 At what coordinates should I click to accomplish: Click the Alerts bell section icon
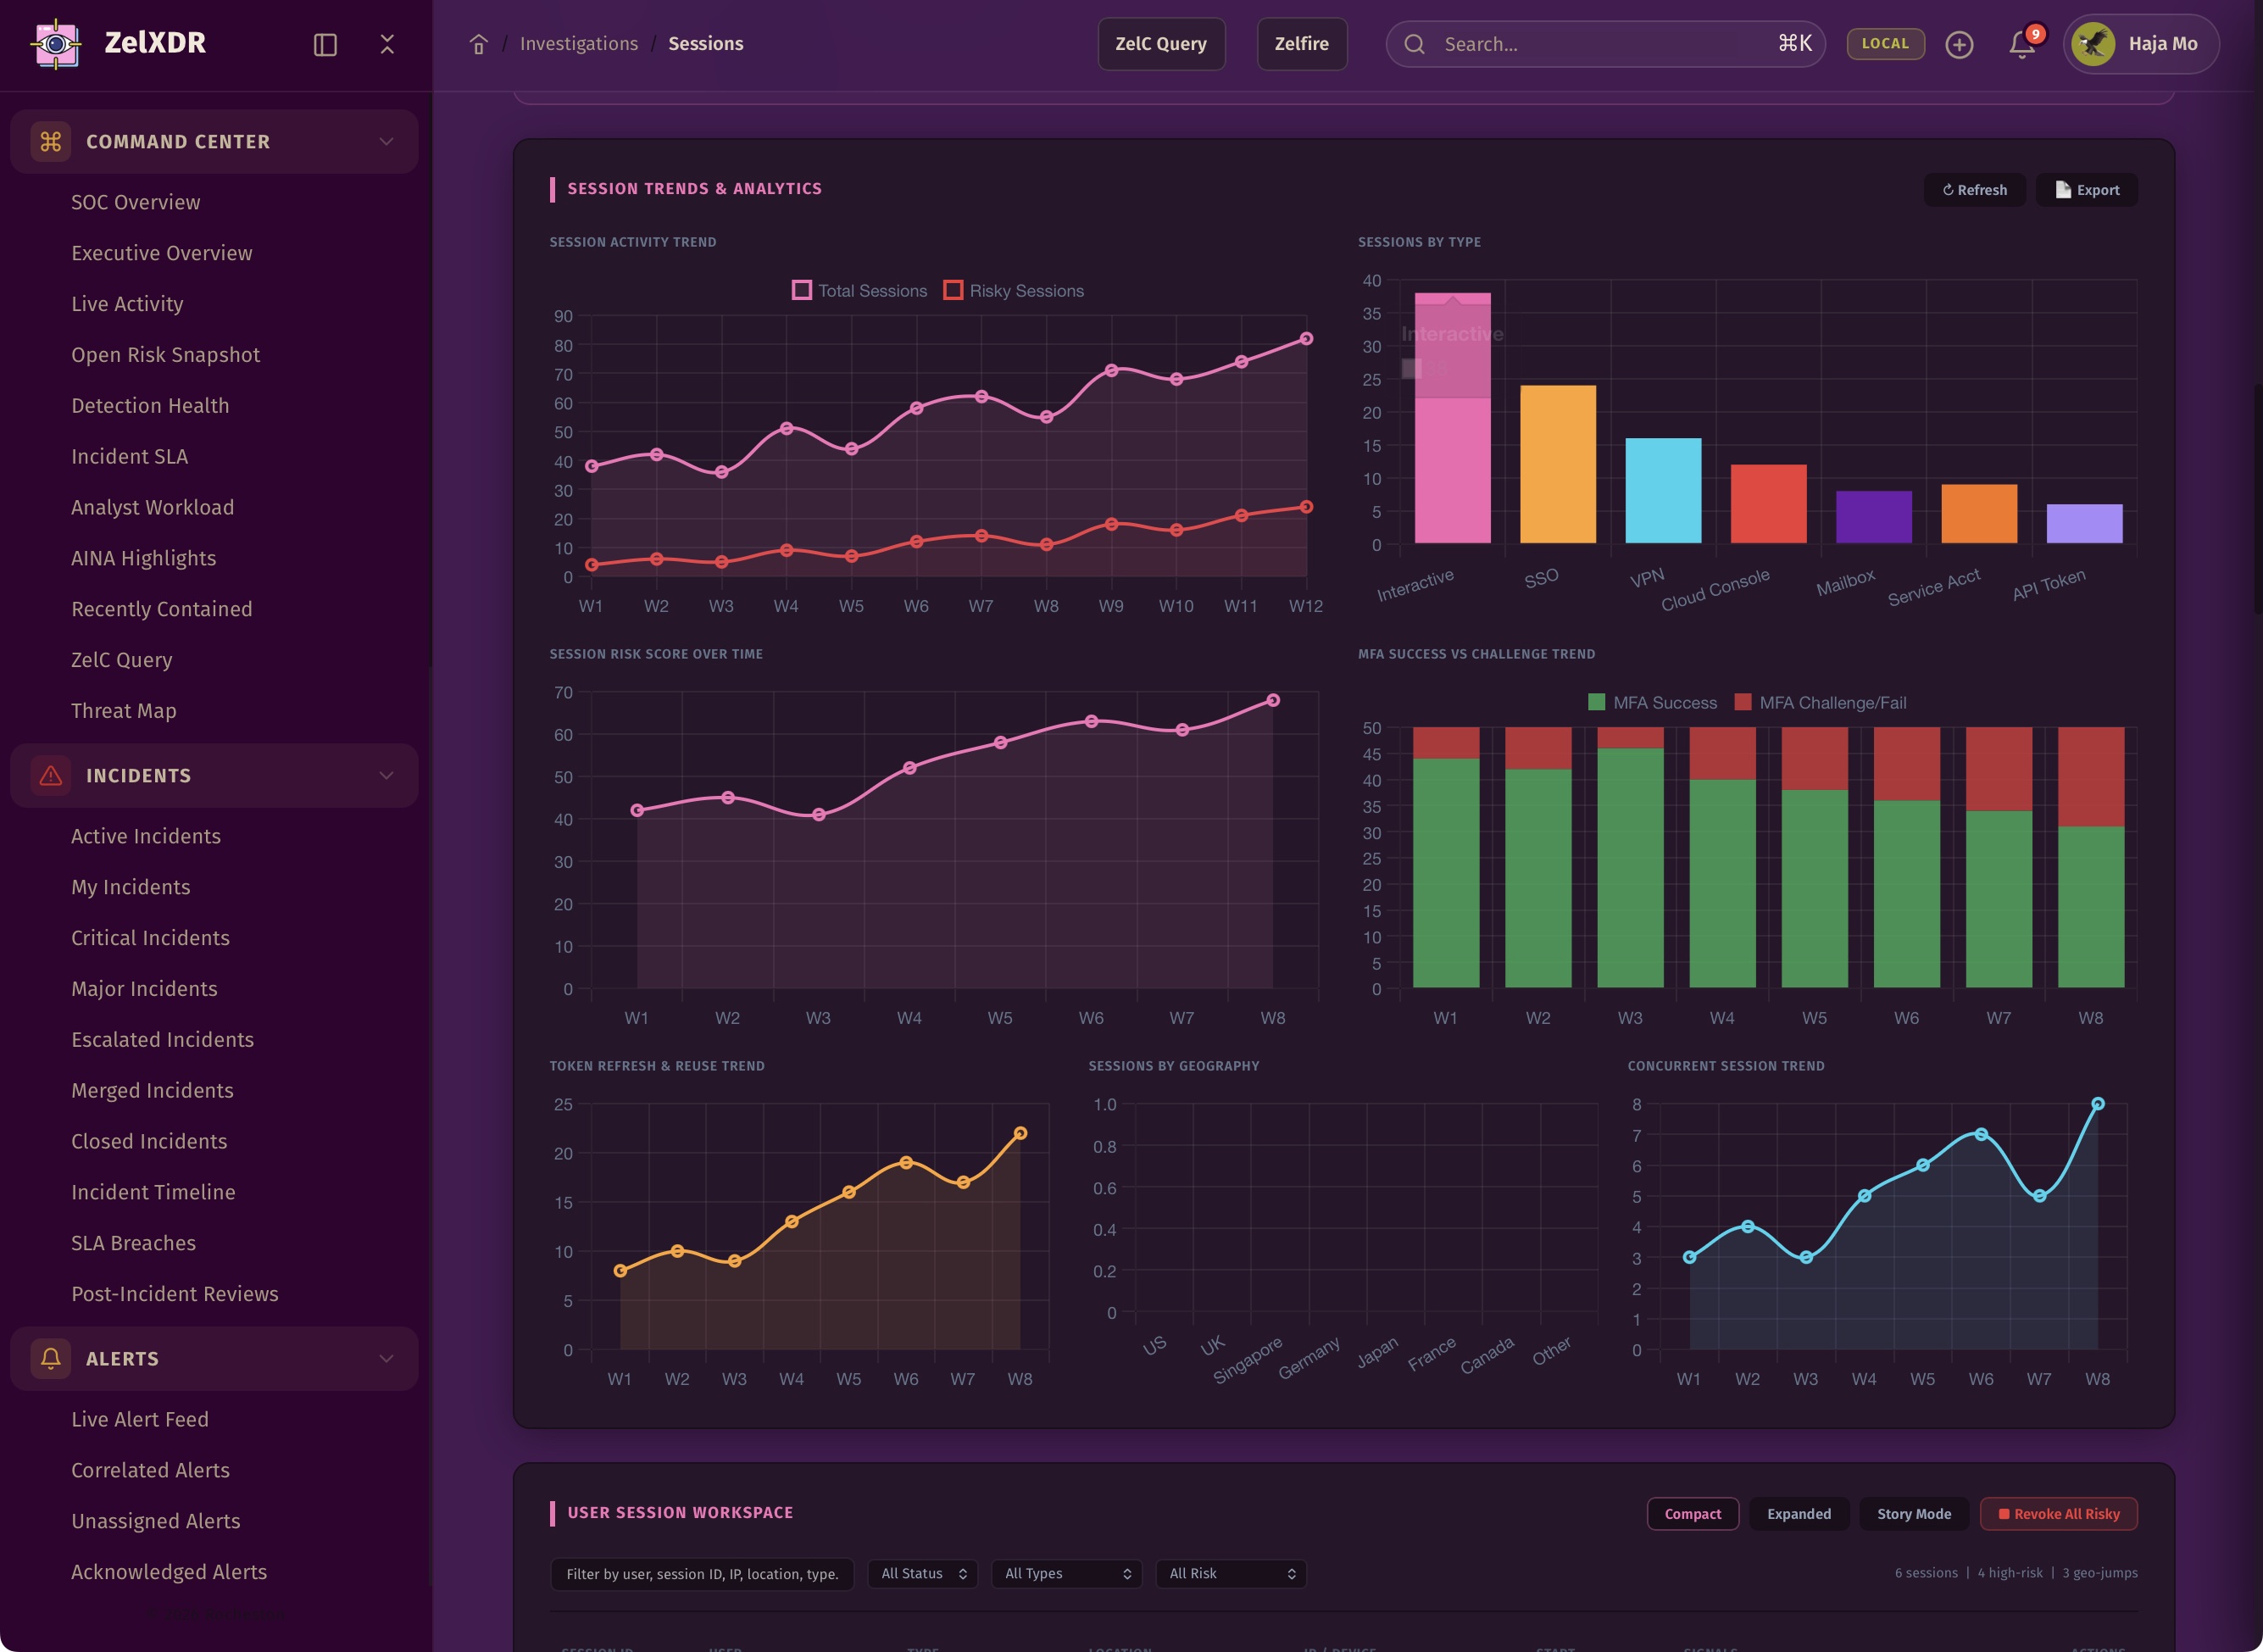[51, 1358]
